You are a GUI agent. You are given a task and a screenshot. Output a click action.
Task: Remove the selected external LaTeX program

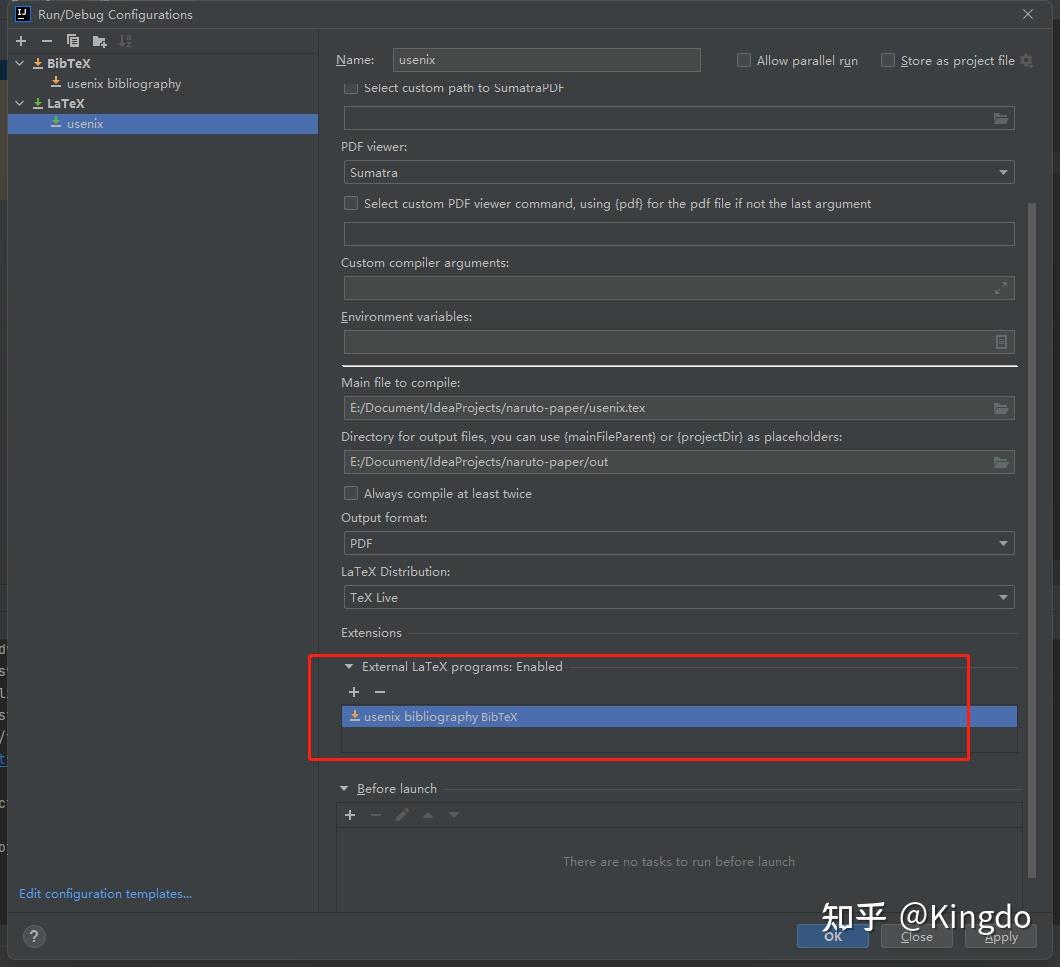[x=380, y=692]
